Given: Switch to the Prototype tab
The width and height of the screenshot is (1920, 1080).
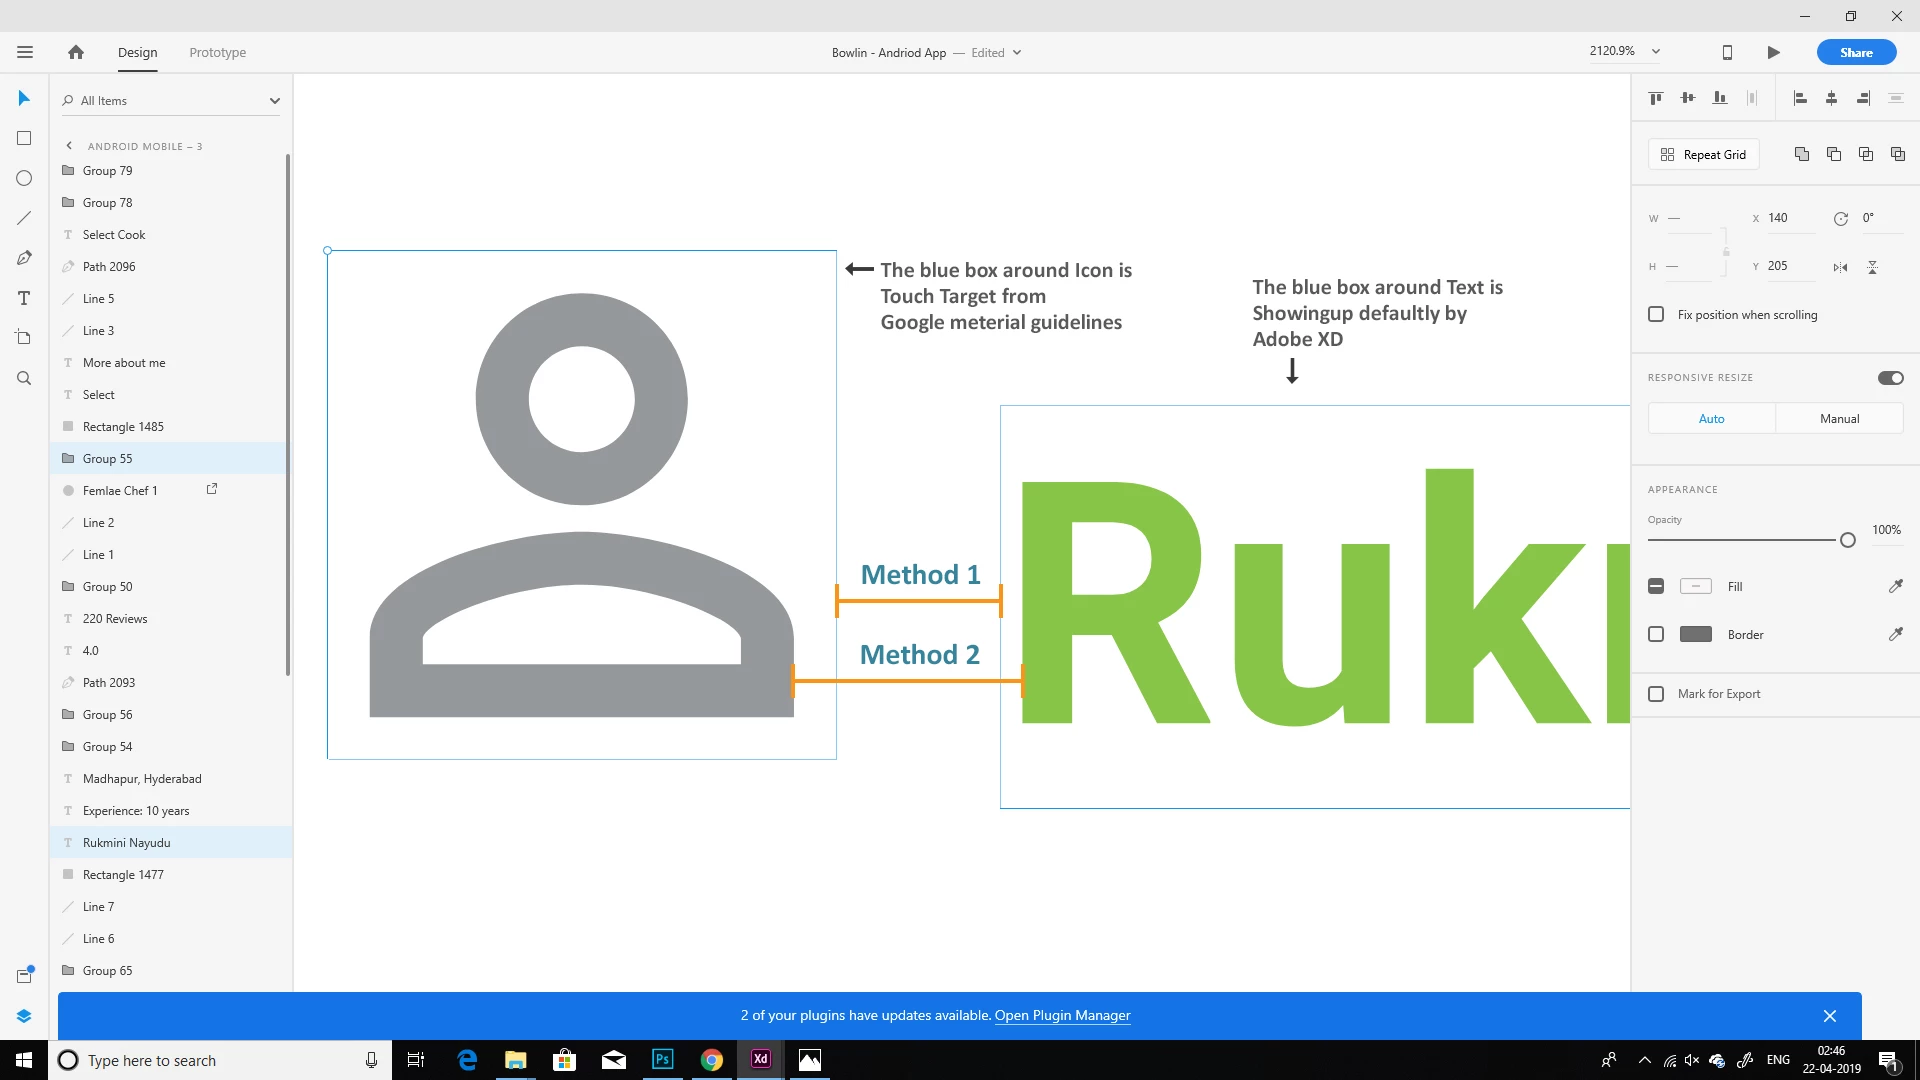Looking at the screenshot, I should click(x=217, y=53).
